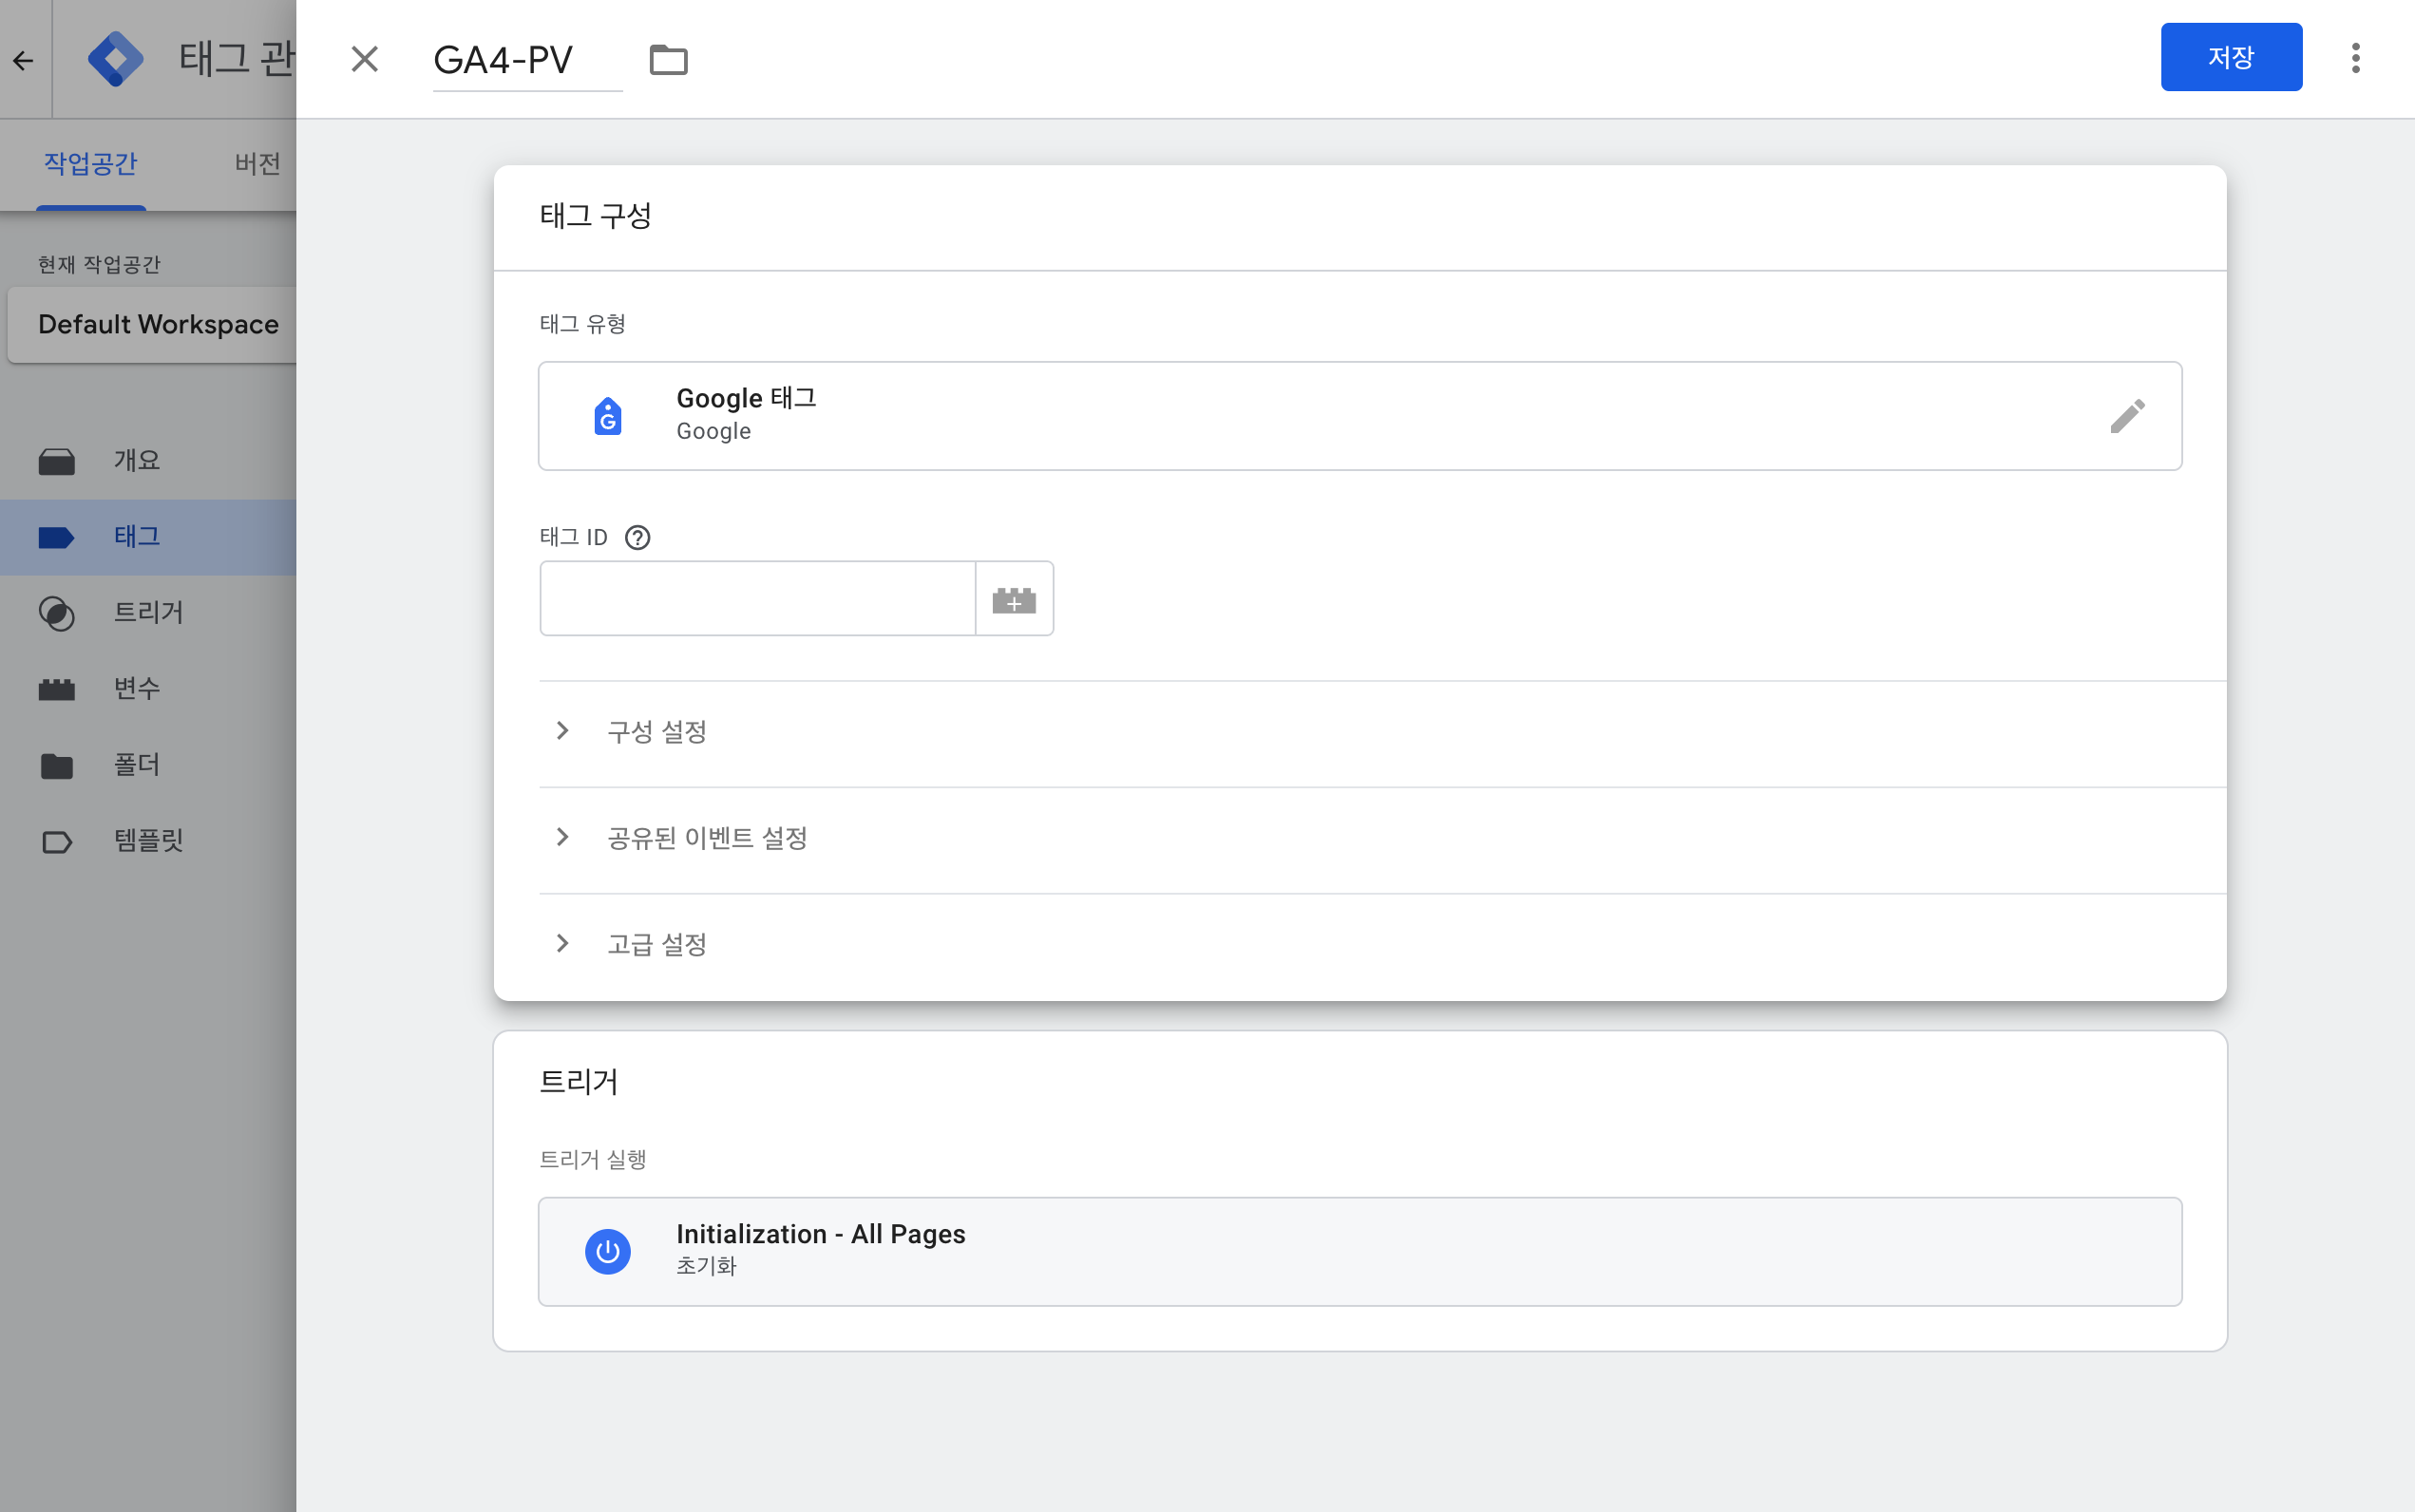Viewport: 2415px width, 1512px height.
Task: Click the 트리거 section heading
Action: pyautogui.click(x=579, y=1082)
